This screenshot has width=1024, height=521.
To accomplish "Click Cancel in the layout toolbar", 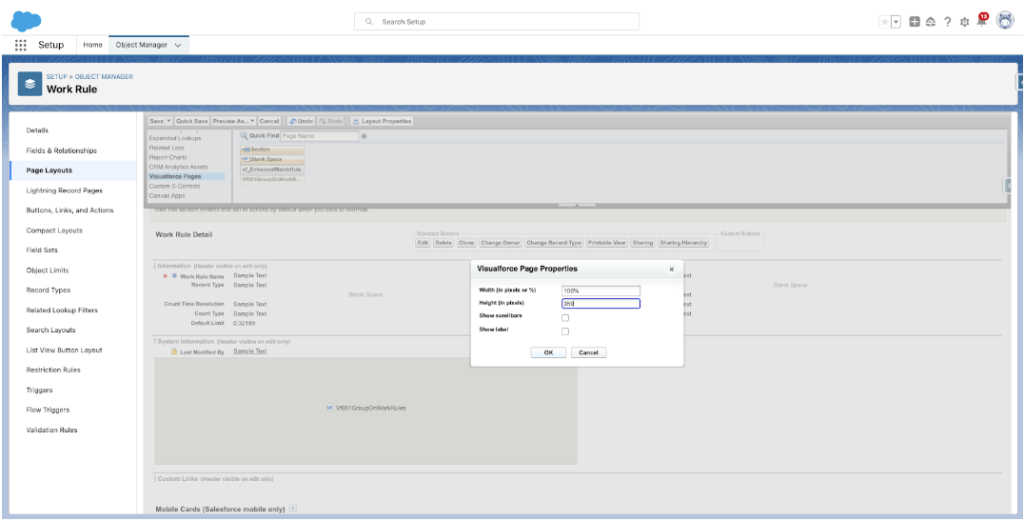I will click(269, 121).
